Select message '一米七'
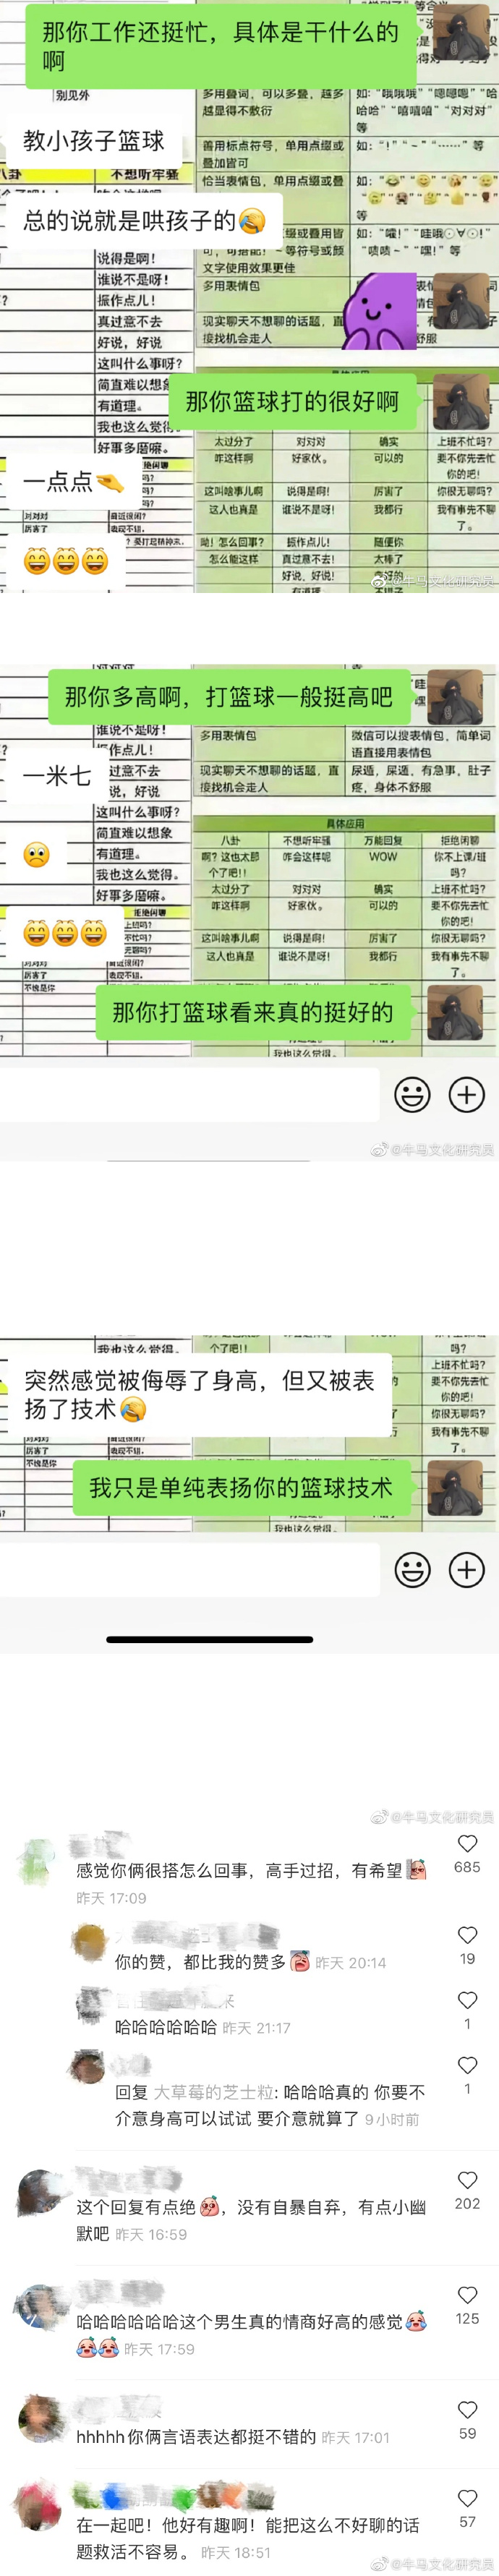The height and width of the screenshot is (2576, 499). pos(57,776)
